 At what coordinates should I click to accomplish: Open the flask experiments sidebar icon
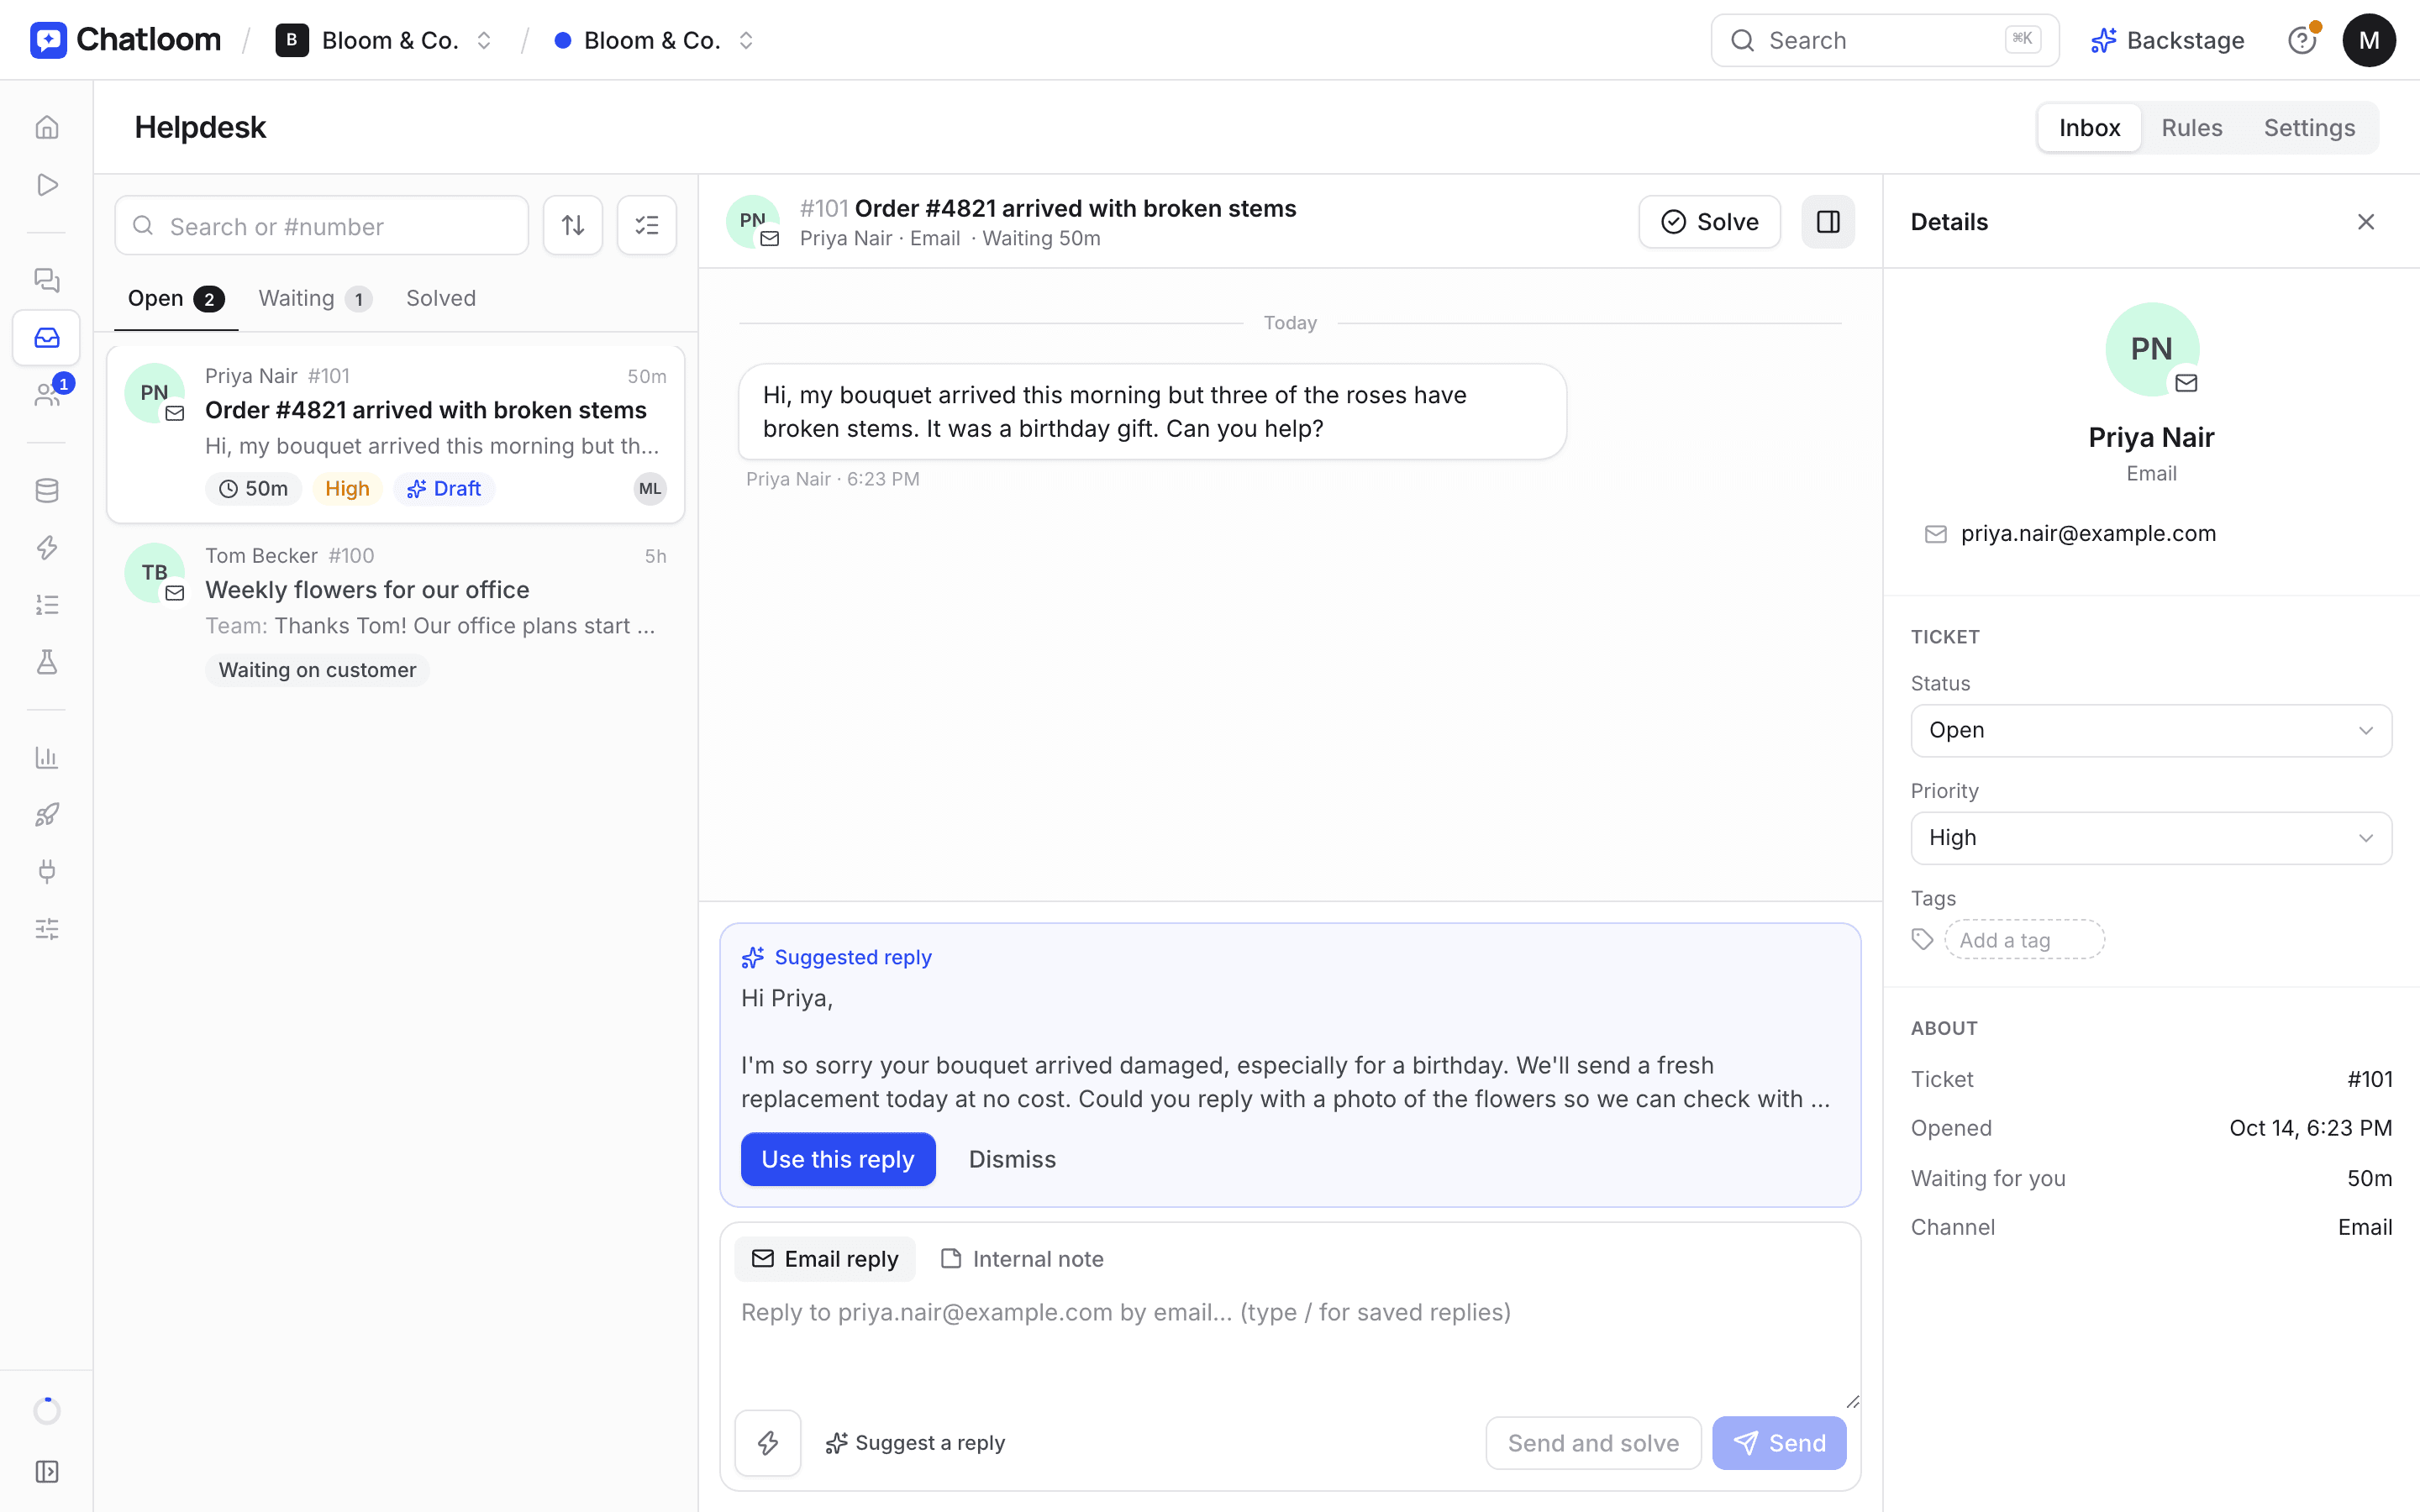coord(46,662)
